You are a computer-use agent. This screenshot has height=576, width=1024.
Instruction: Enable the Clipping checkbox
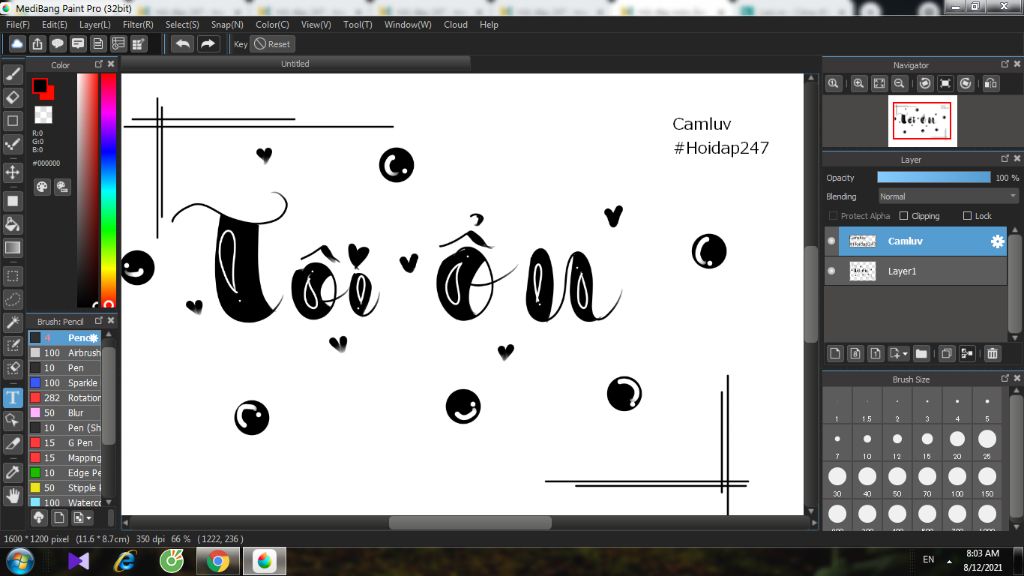[x=904, y=216]
